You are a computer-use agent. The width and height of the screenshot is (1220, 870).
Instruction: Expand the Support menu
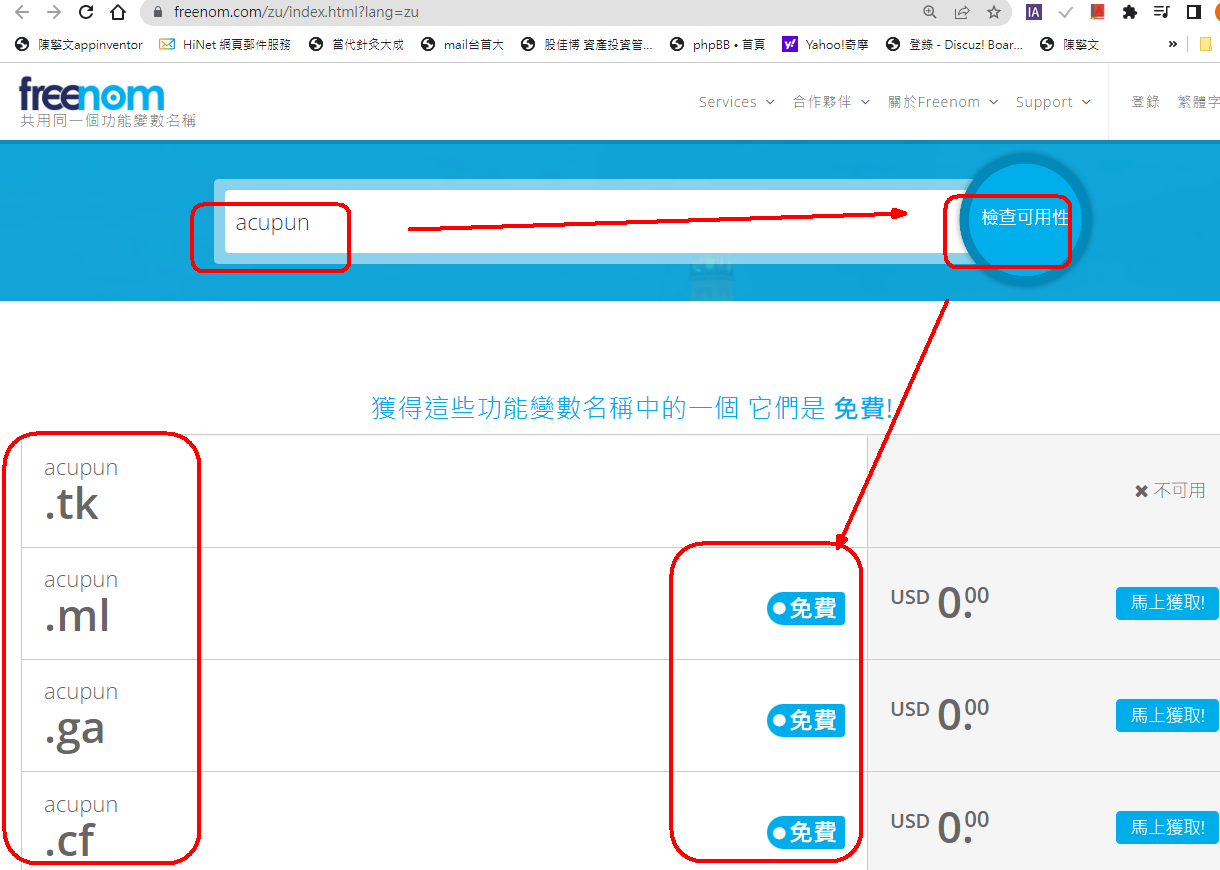click(1053, 102)
